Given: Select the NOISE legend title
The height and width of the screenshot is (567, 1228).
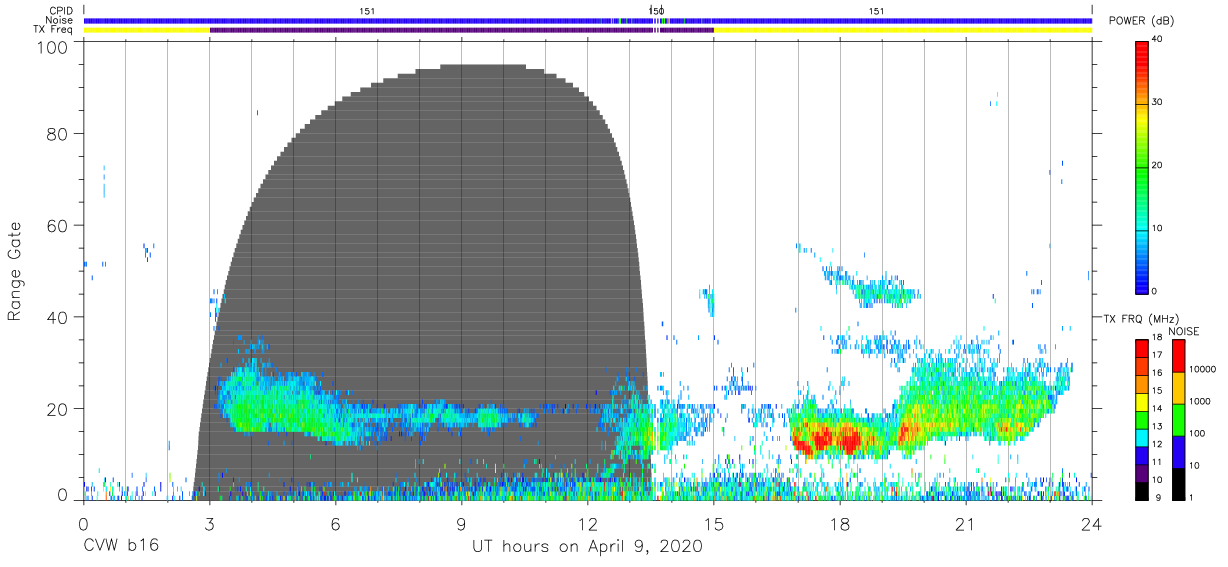Looking at the screenshot, I should click(x=1184, y=331).
